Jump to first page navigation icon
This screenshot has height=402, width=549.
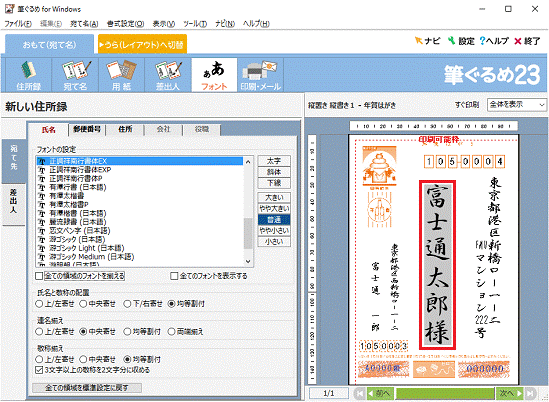[x=360, y=393]
